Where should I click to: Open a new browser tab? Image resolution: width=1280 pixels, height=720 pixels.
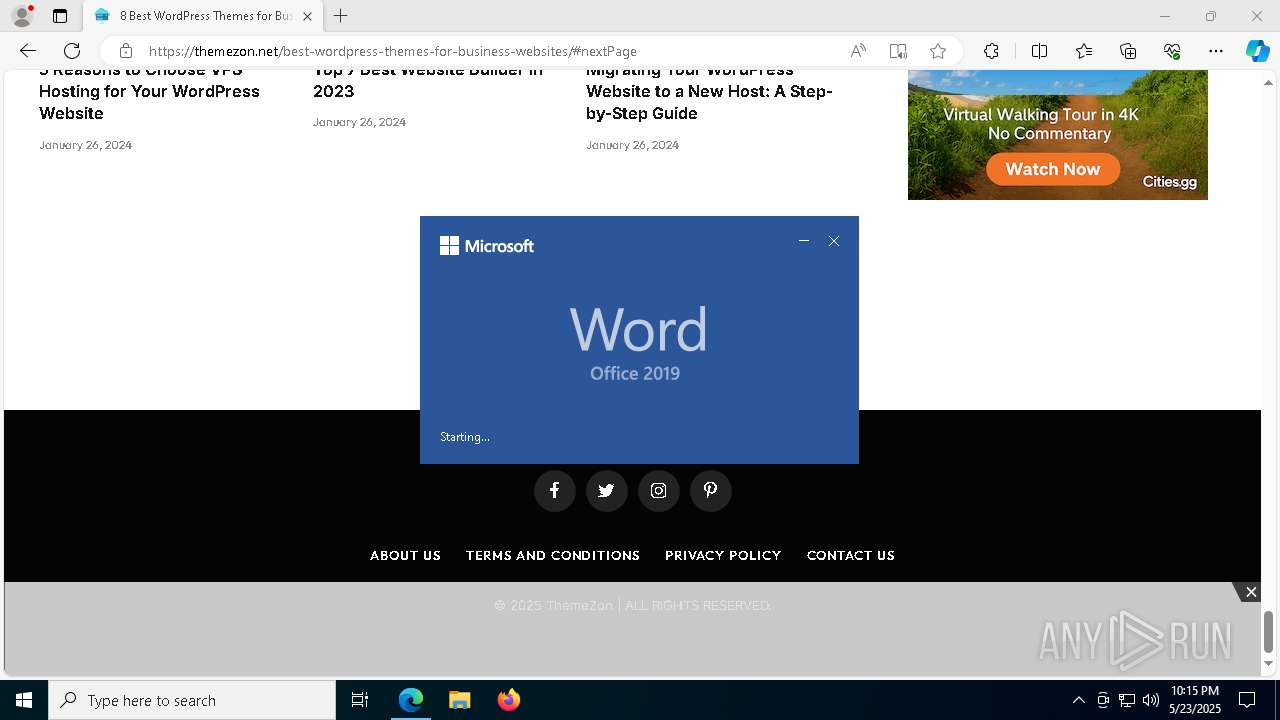click(x=341, y=16)
